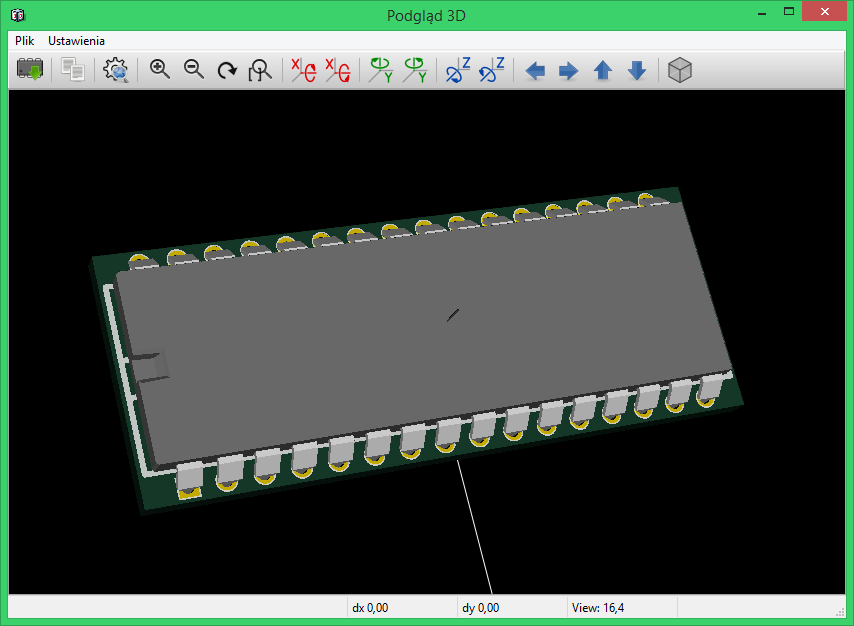The width and height of the screenshot is (854, 626).
Task: Copy 3D image to clipboard icon
Action: pos(73,70)
